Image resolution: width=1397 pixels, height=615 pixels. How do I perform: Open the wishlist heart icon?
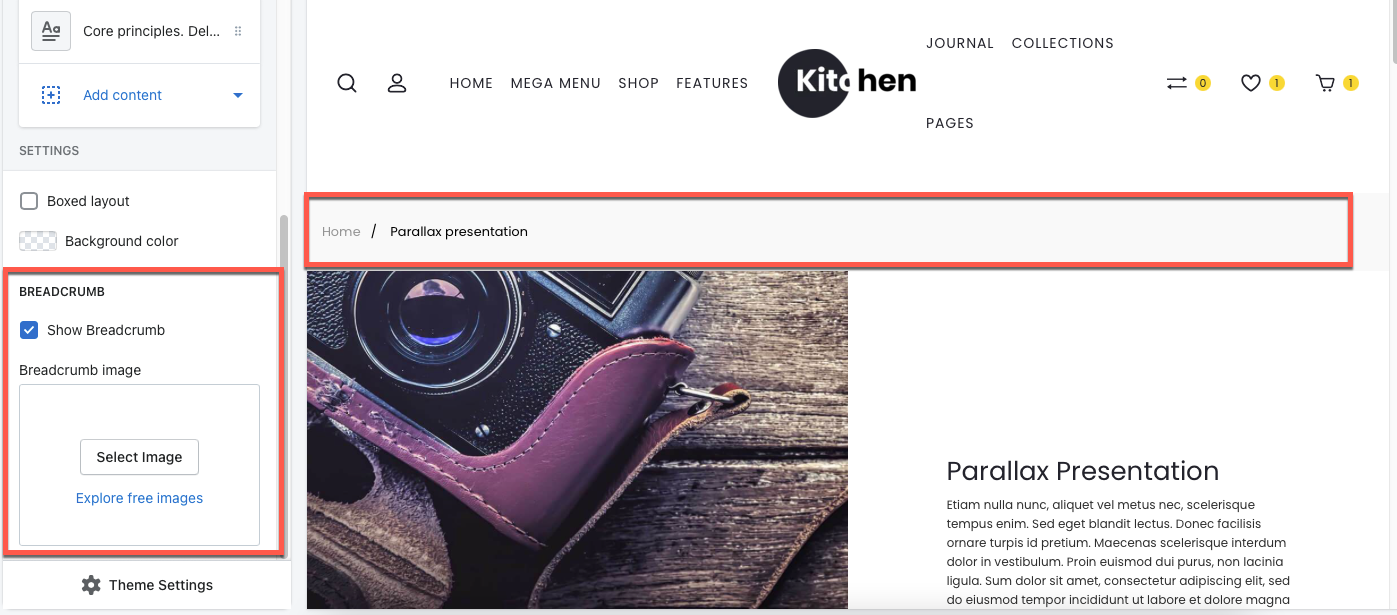pyautogui.click(x=1250, y=83)
